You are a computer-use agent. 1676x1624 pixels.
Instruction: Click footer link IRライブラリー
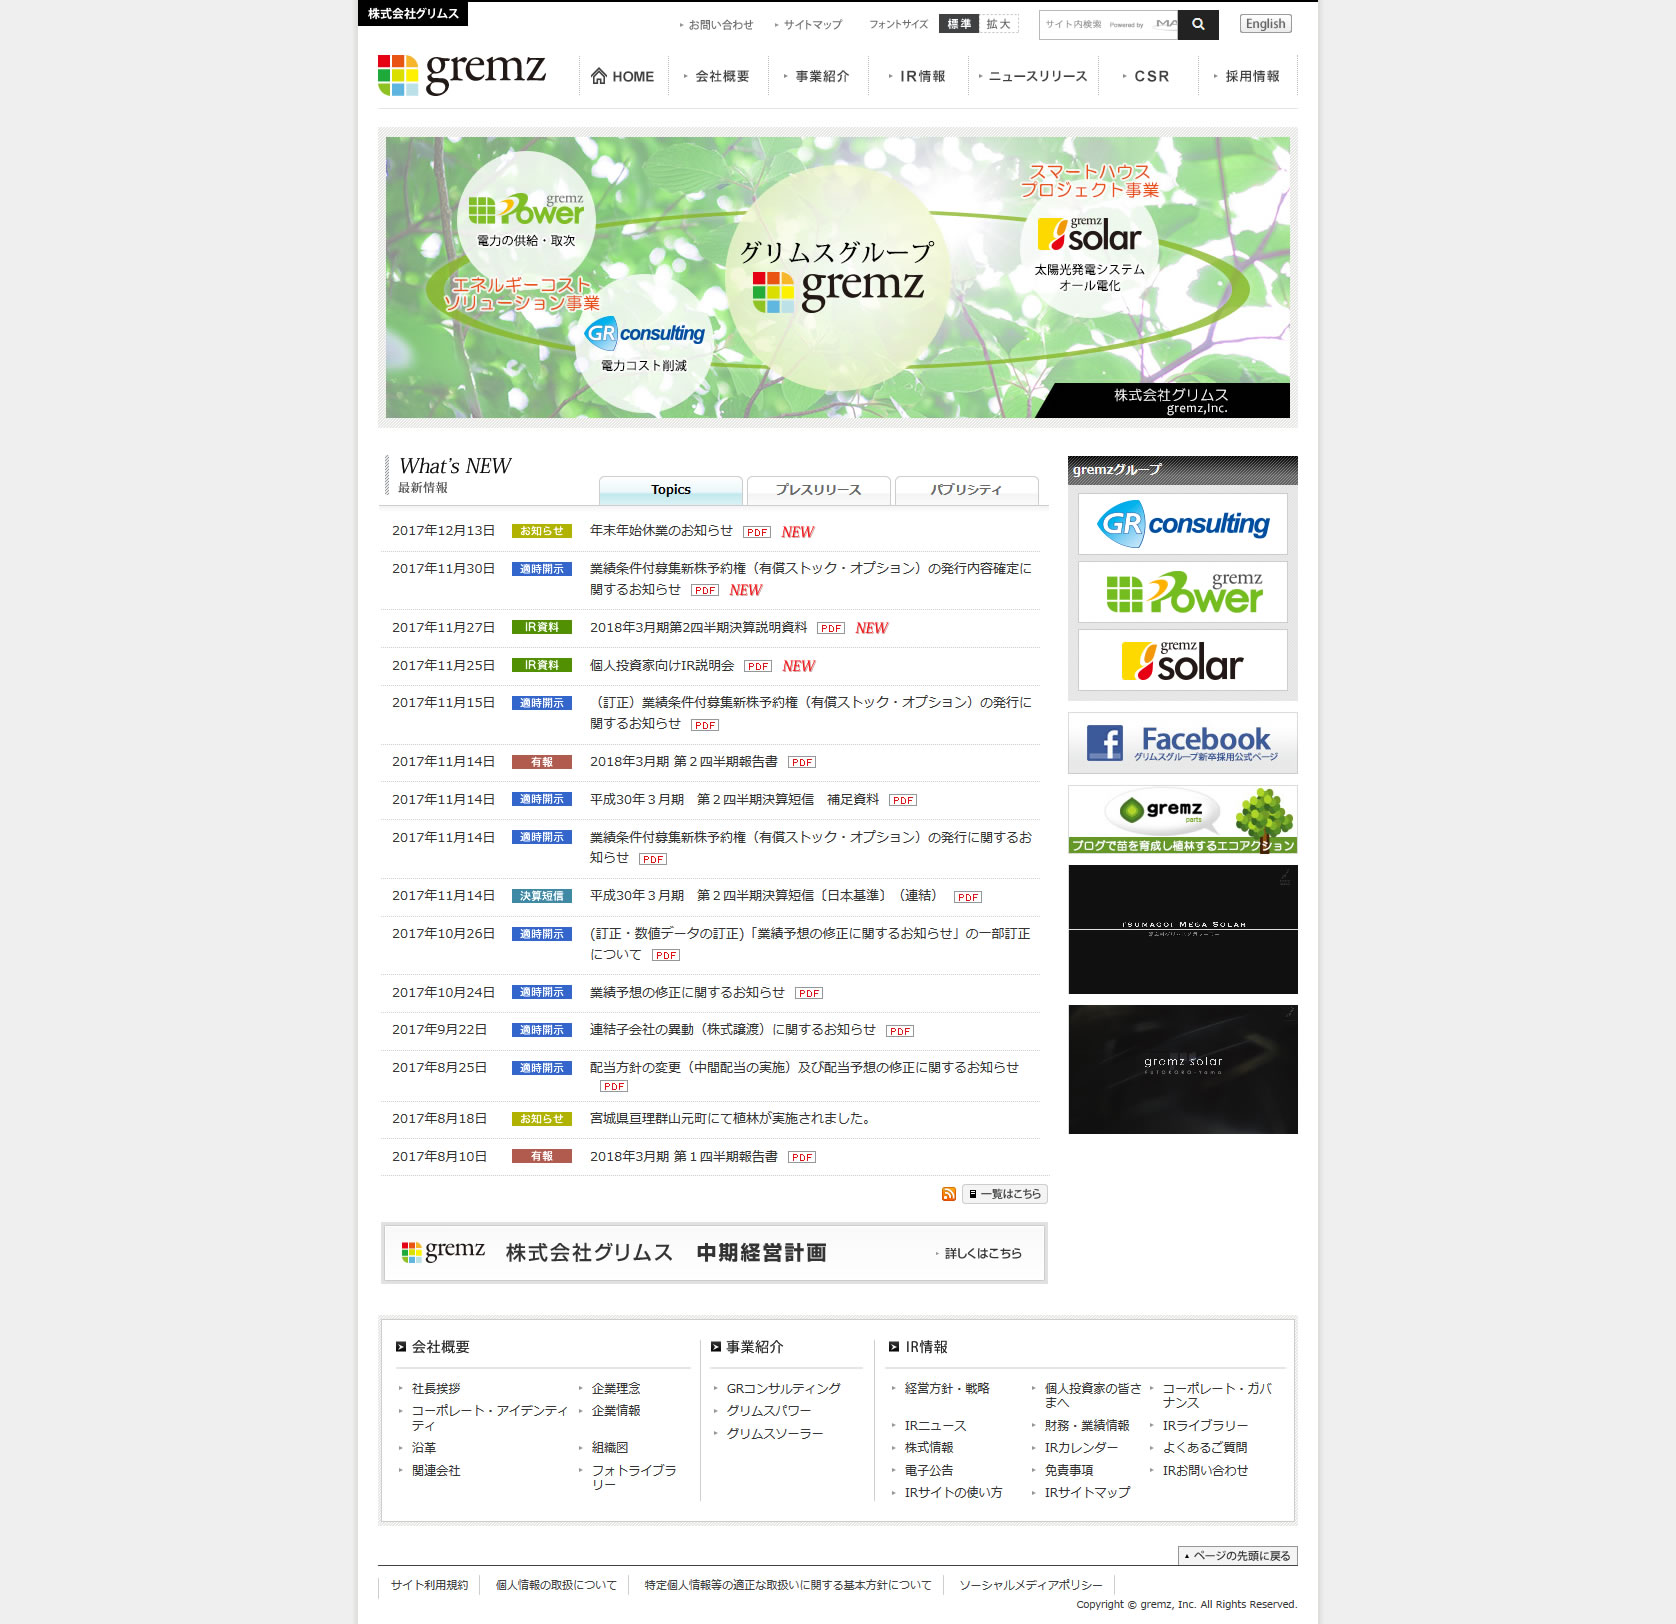(x=1205, y=1426)
